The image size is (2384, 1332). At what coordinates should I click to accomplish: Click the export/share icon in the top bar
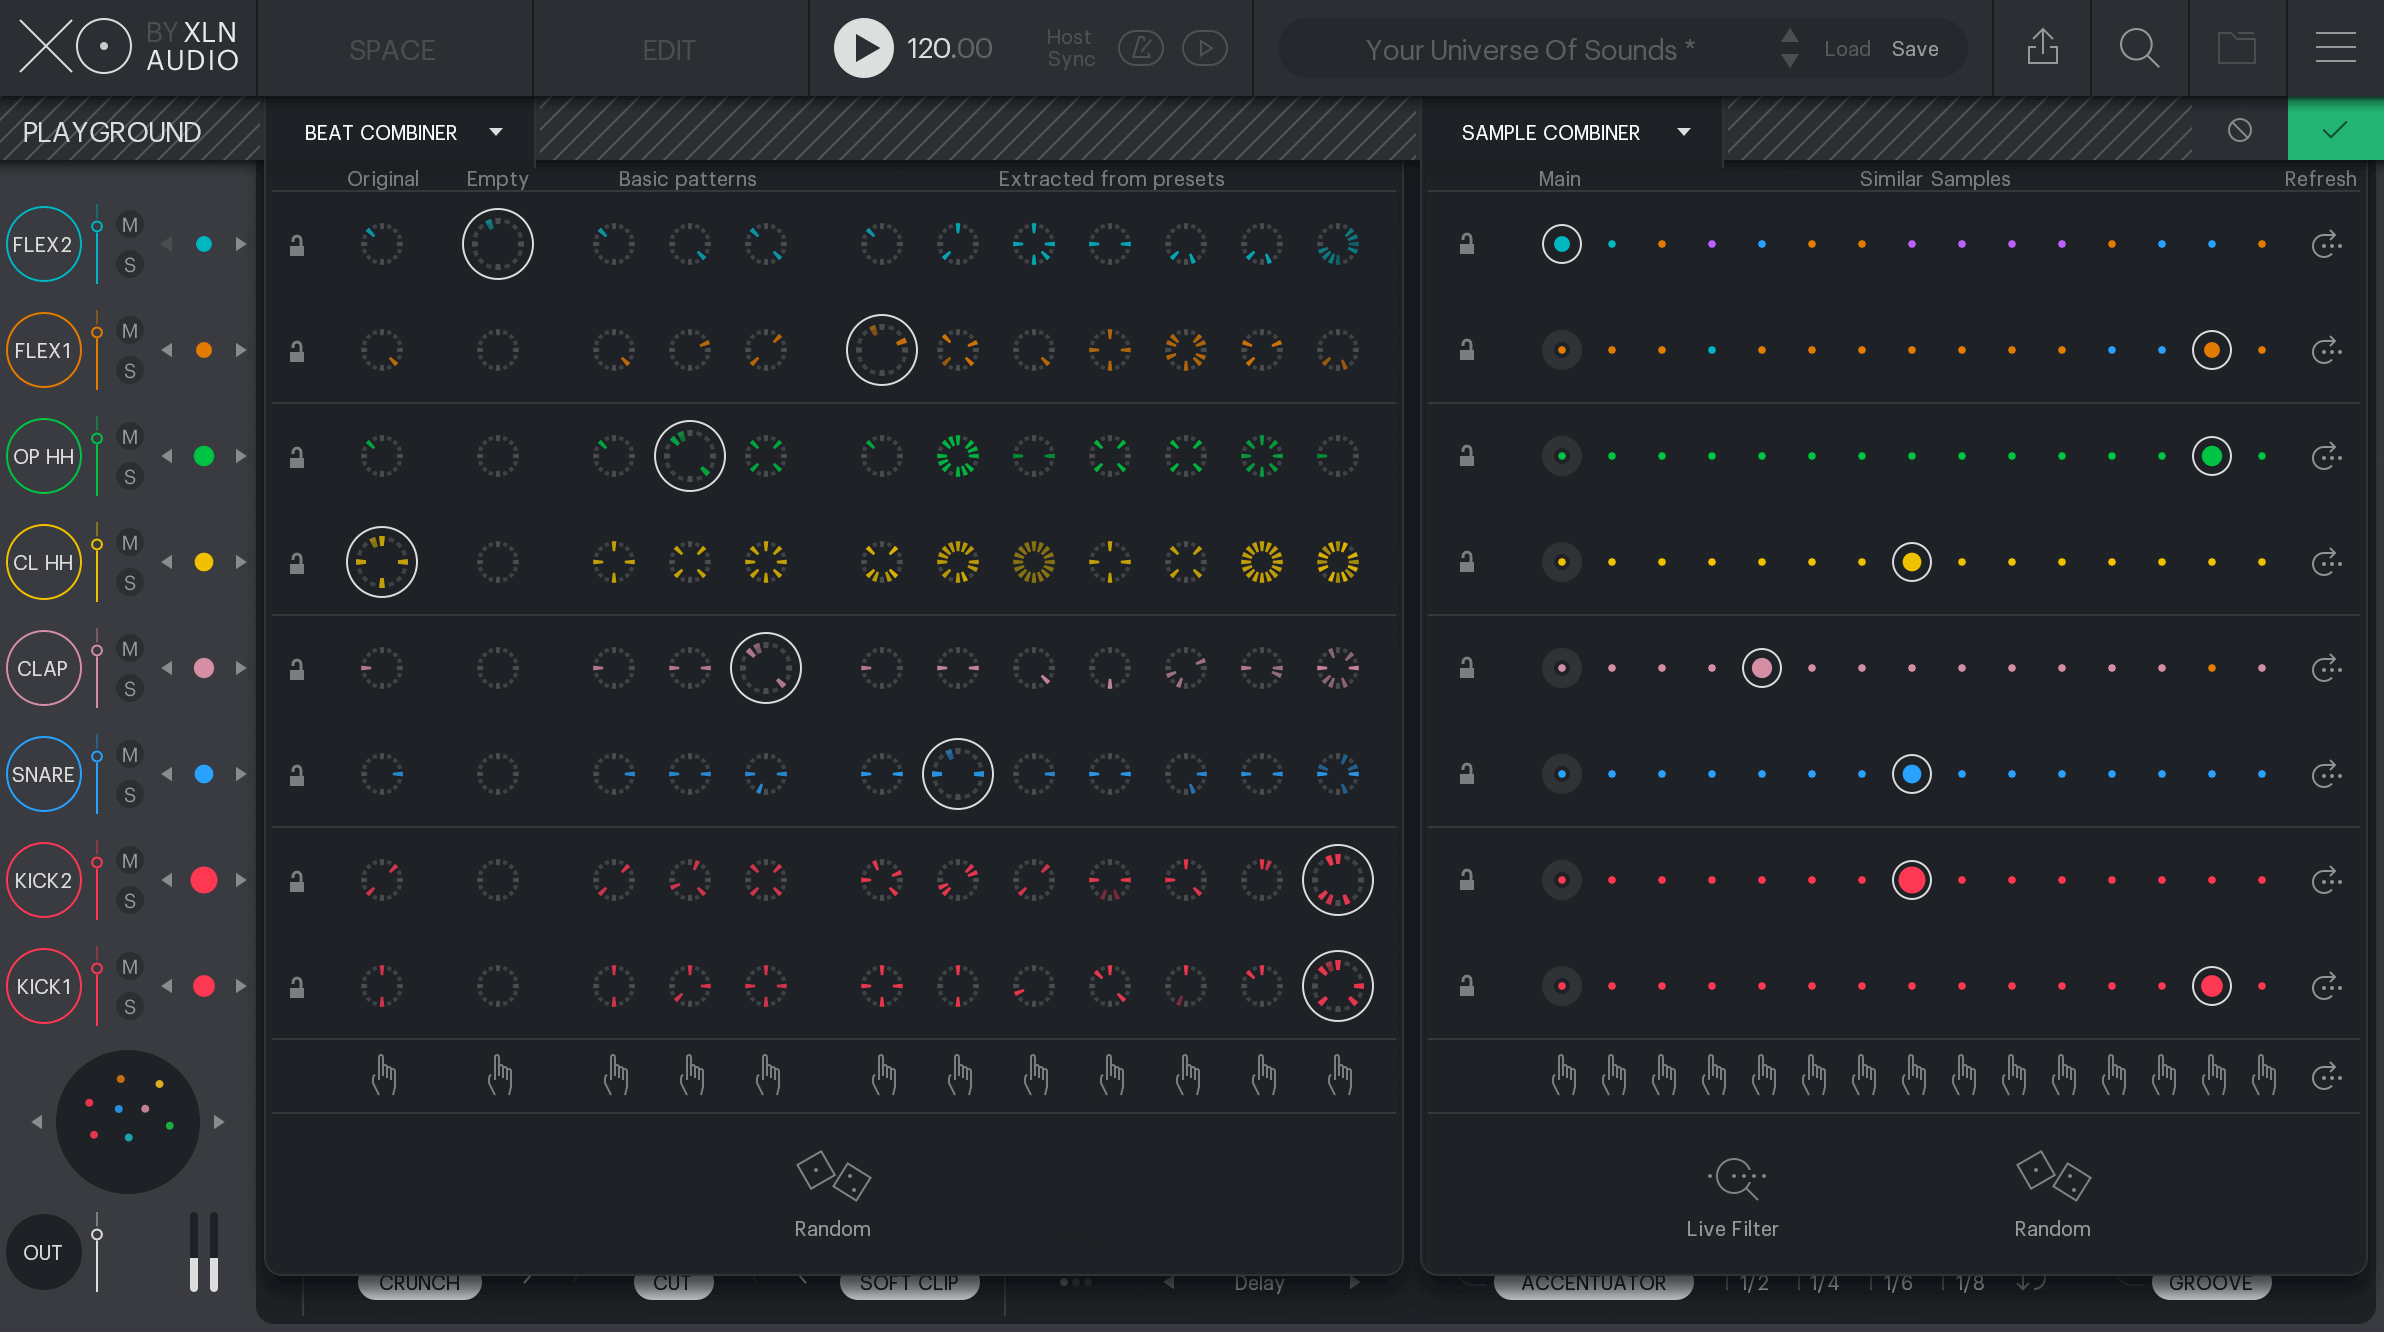[2041, 48]
